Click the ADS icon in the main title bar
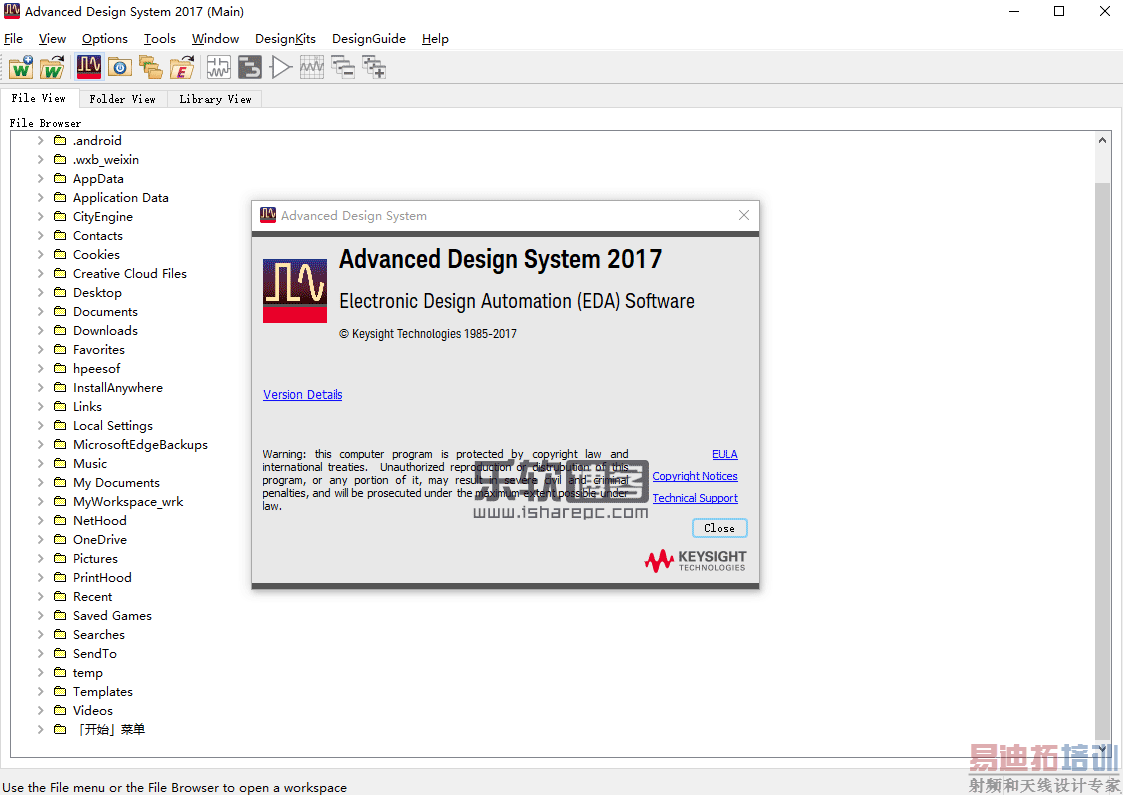The height and width of the screenshot is (795, 1123). pos(11,11)
